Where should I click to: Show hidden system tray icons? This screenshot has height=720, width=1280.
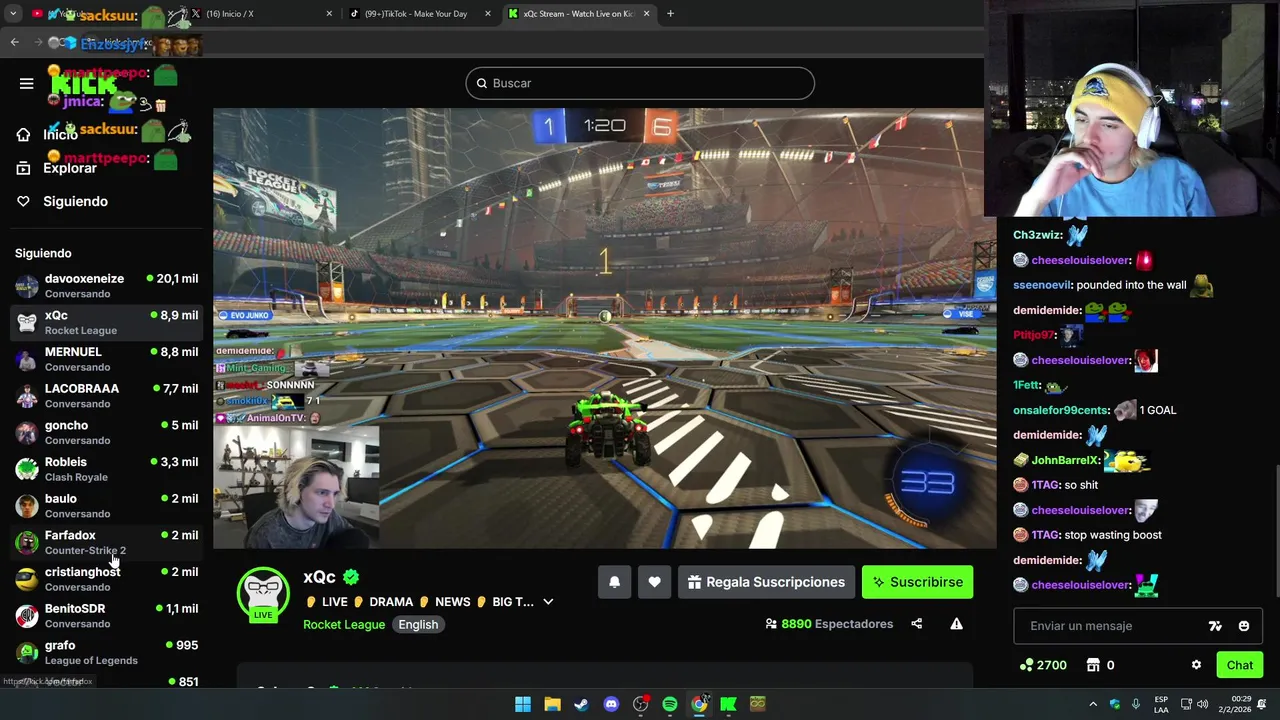pyautogui.click(x=1092, y=704)
